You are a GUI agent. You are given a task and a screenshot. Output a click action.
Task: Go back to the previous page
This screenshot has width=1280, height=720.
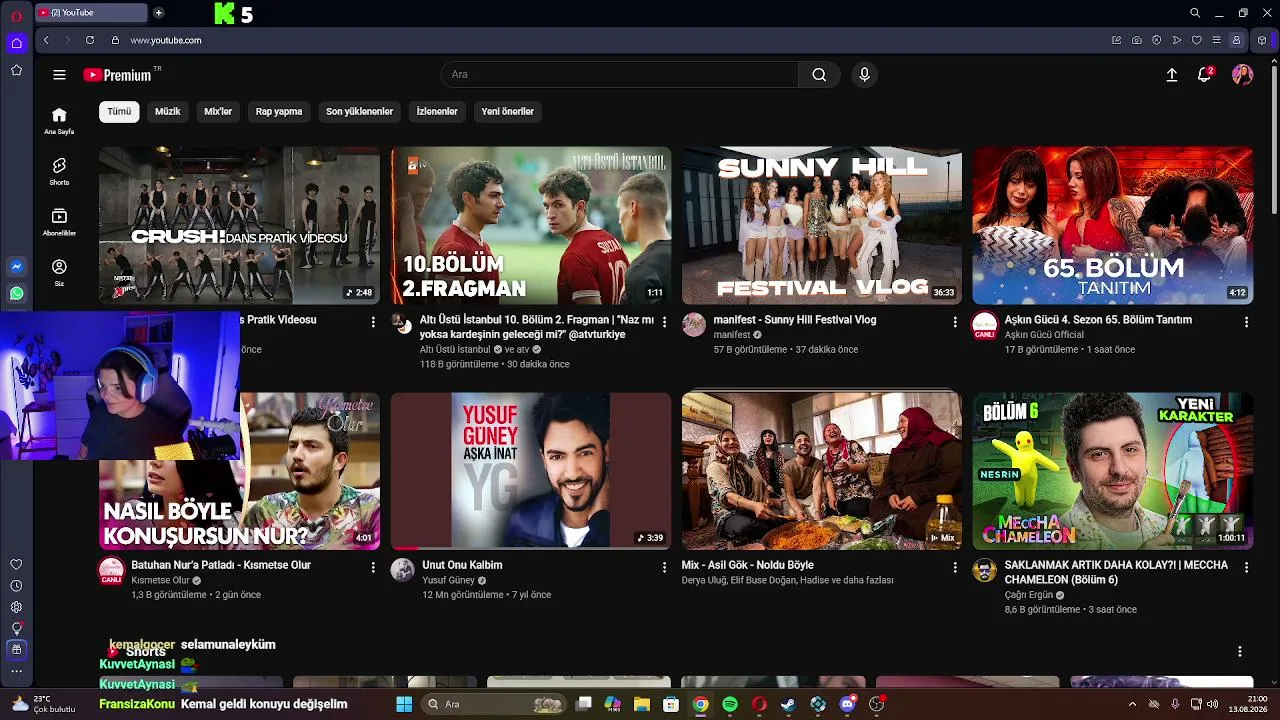46,40
